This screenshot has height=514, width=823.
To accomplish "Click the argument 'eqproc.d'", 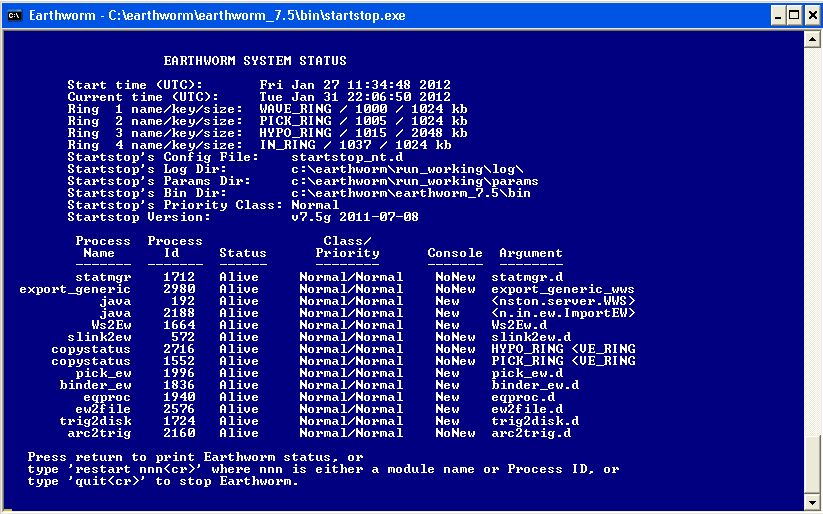I will [523, 398].
